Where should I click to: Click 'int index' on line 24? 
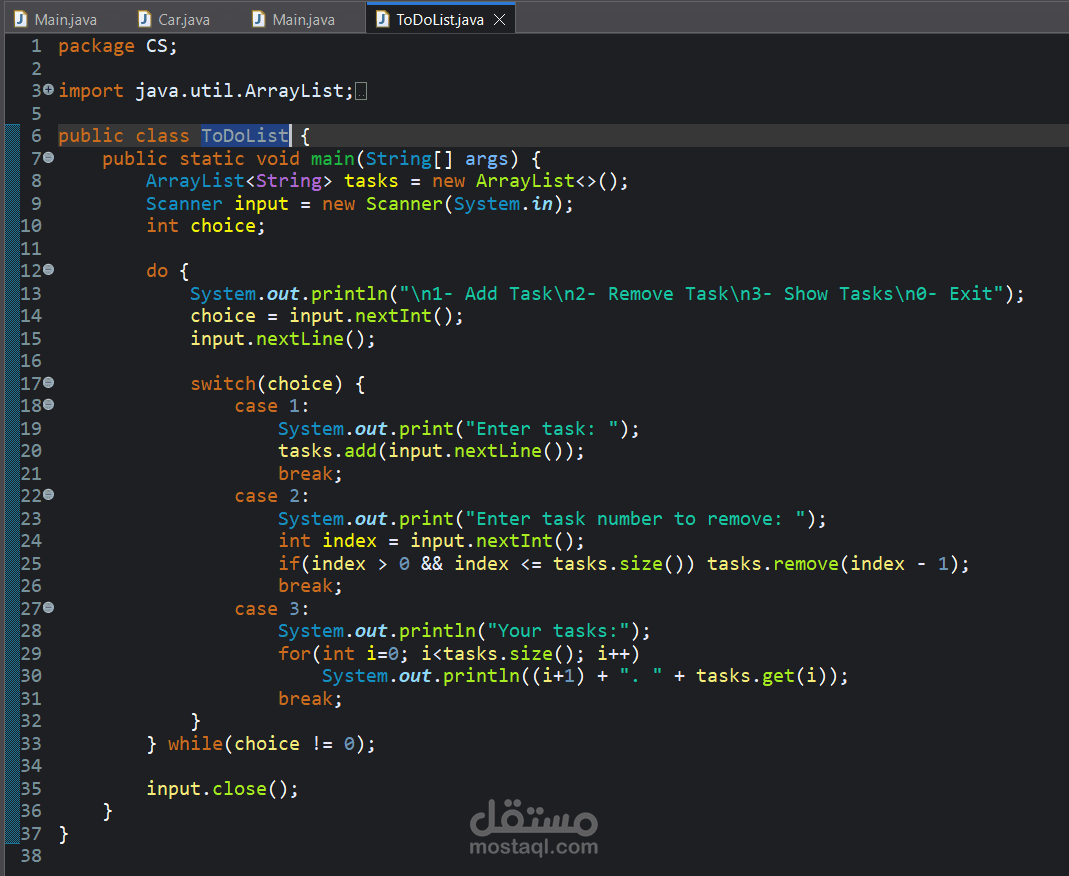[x=327, y=541]
